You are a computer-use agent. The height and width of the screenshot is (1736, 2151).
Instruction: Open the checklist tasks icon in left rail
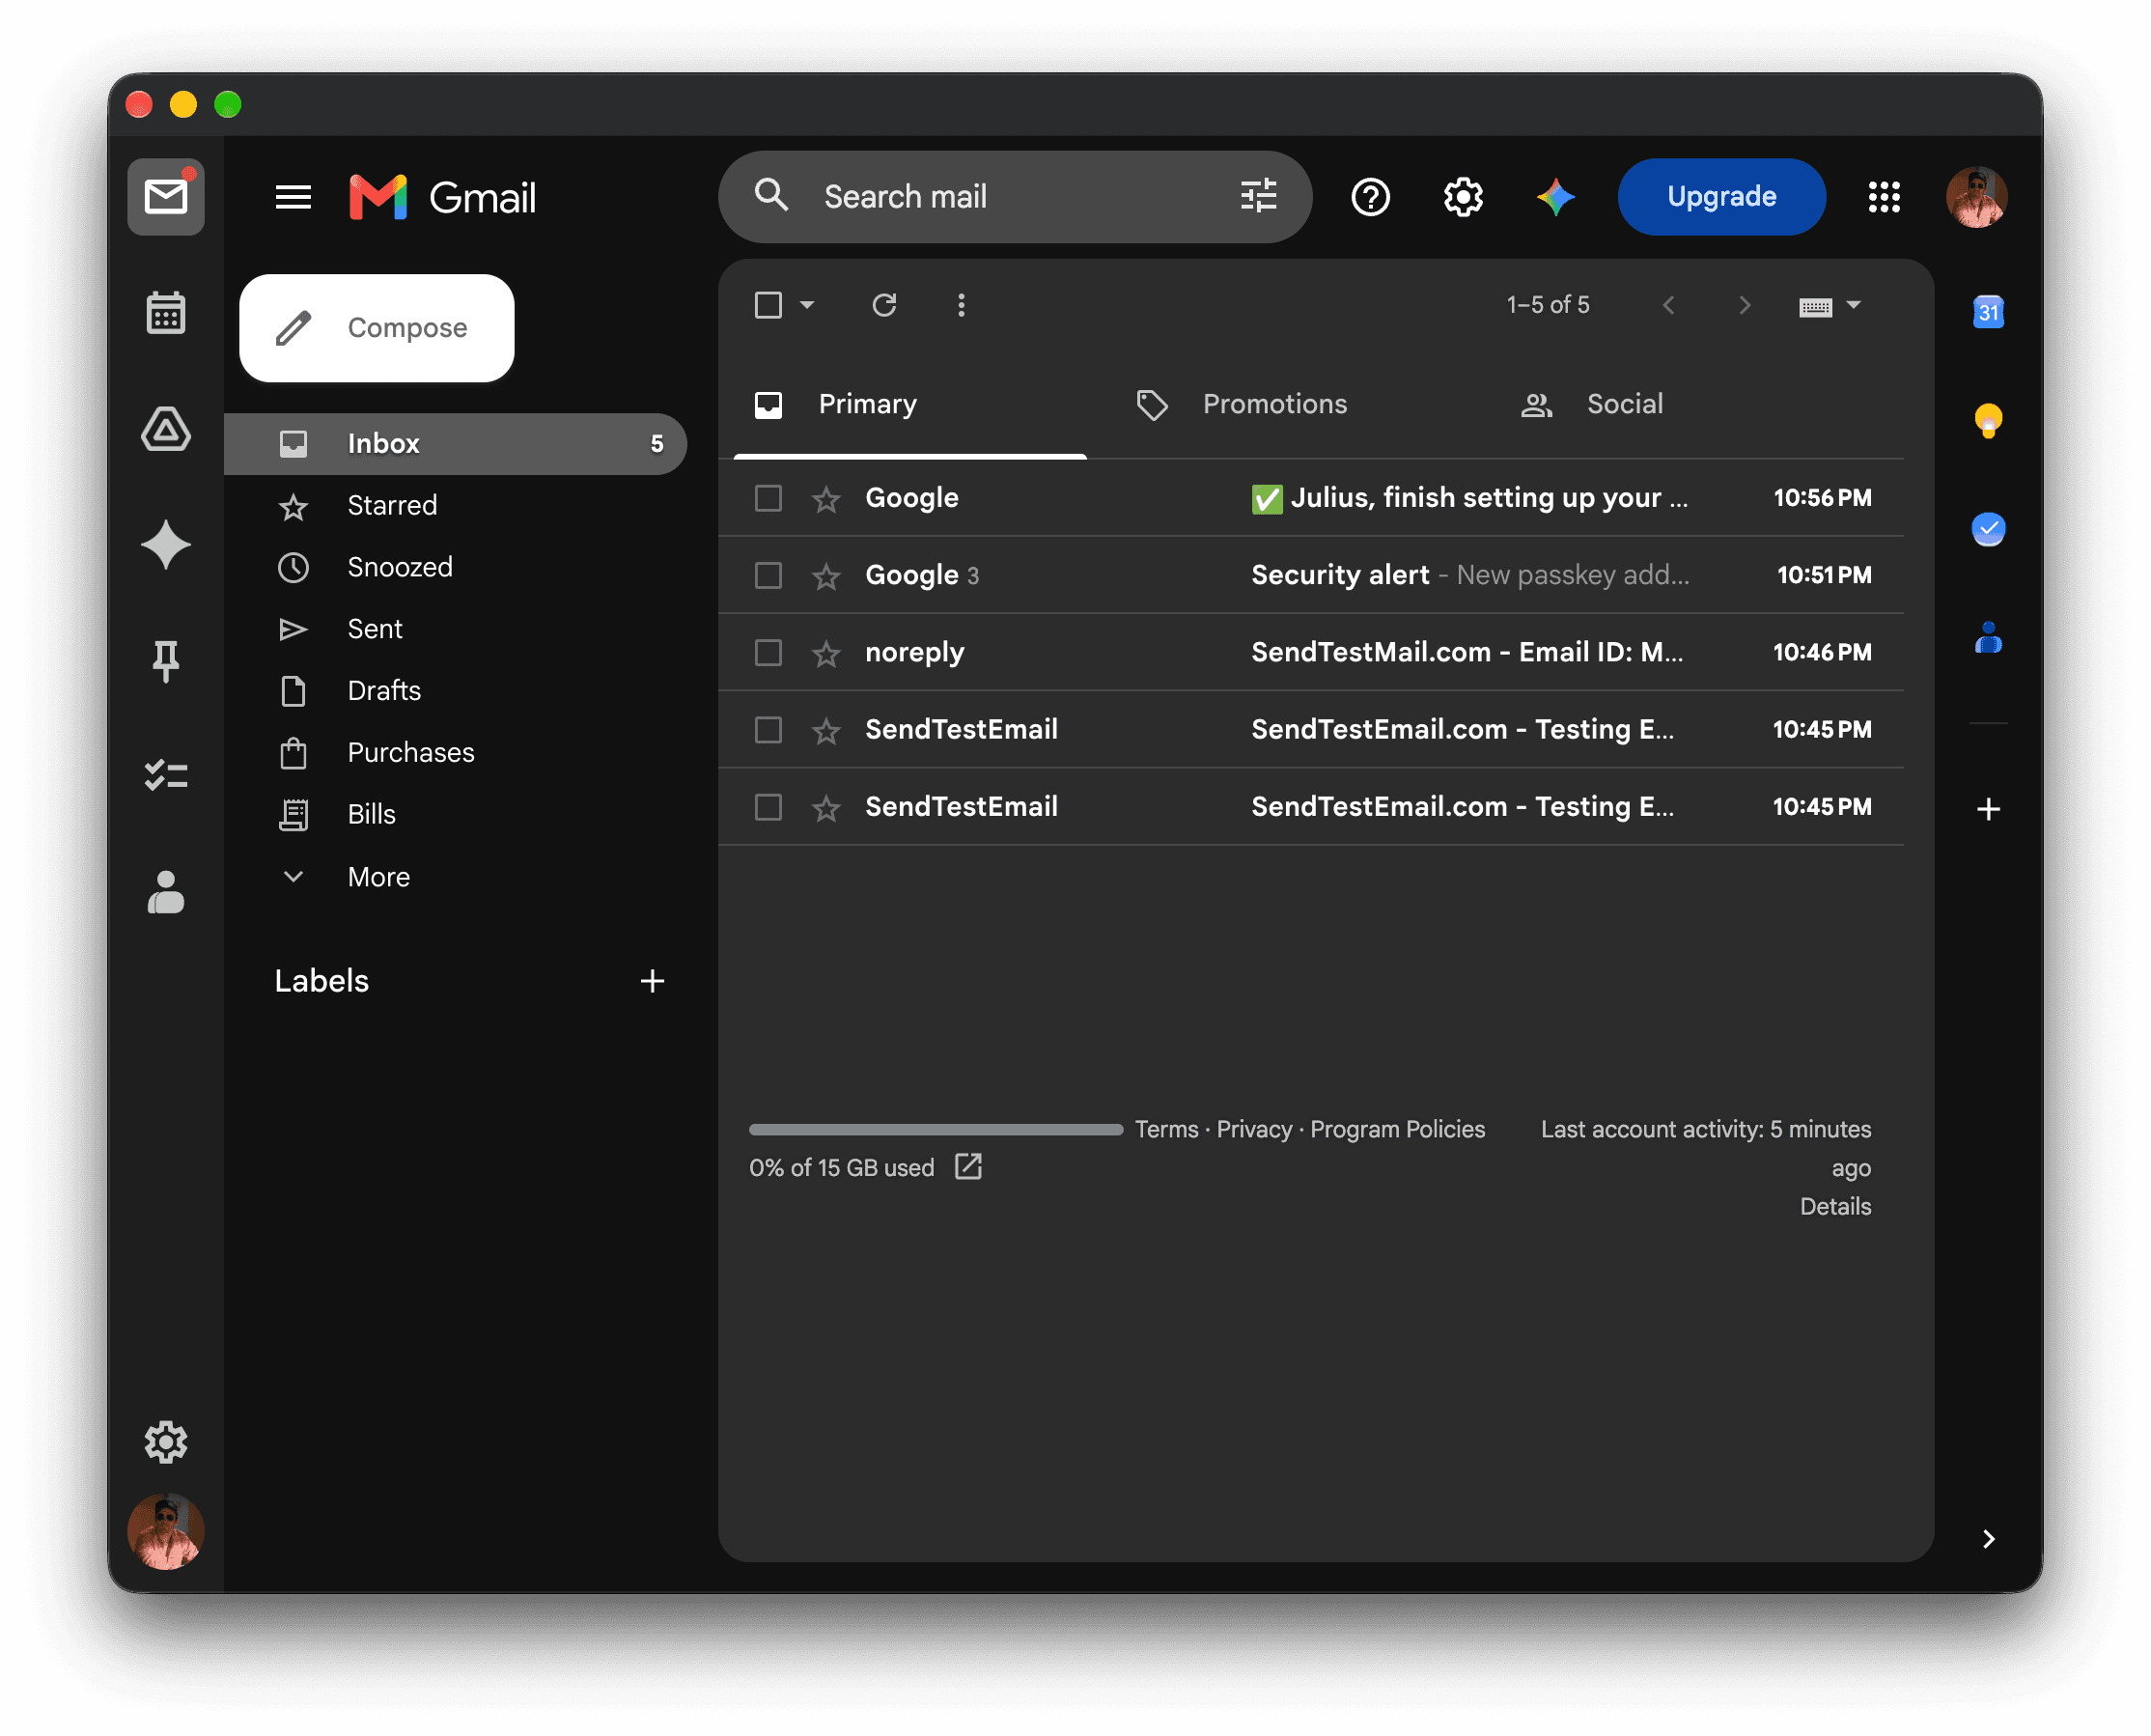tap(166, 776)
